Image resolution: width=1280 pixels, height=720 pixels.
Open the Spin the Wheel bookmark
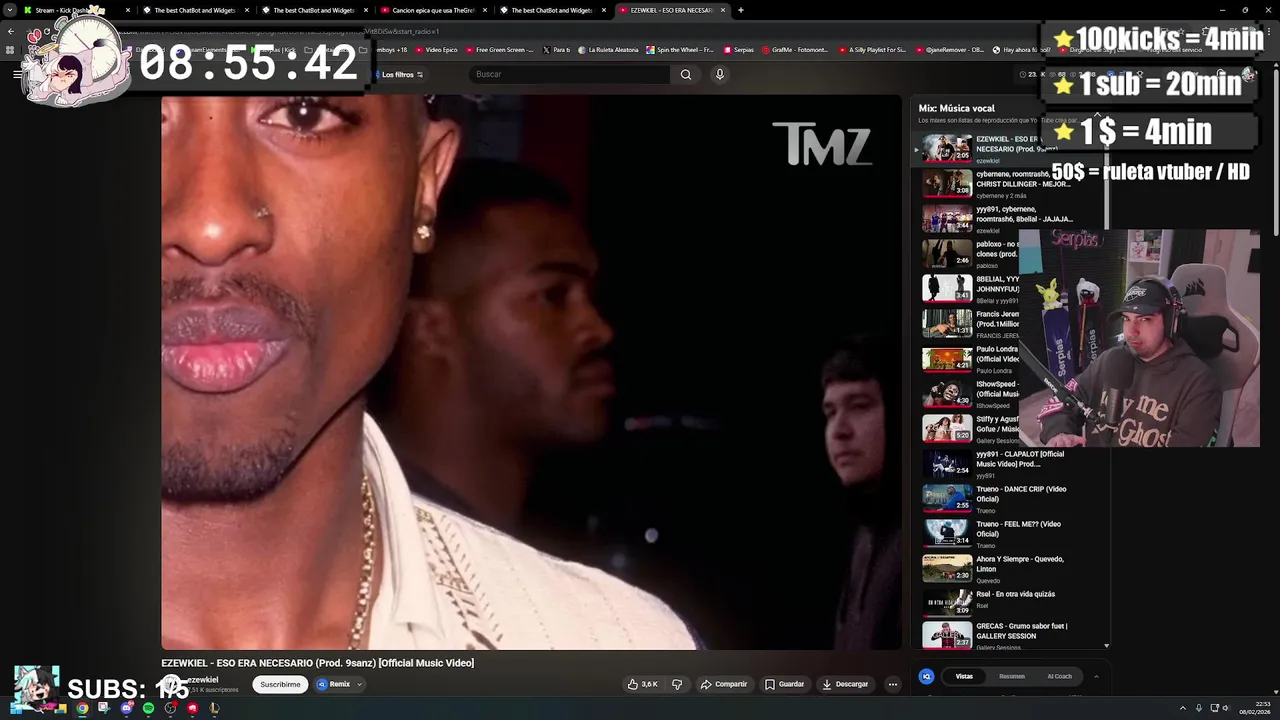tap(680, 49)
